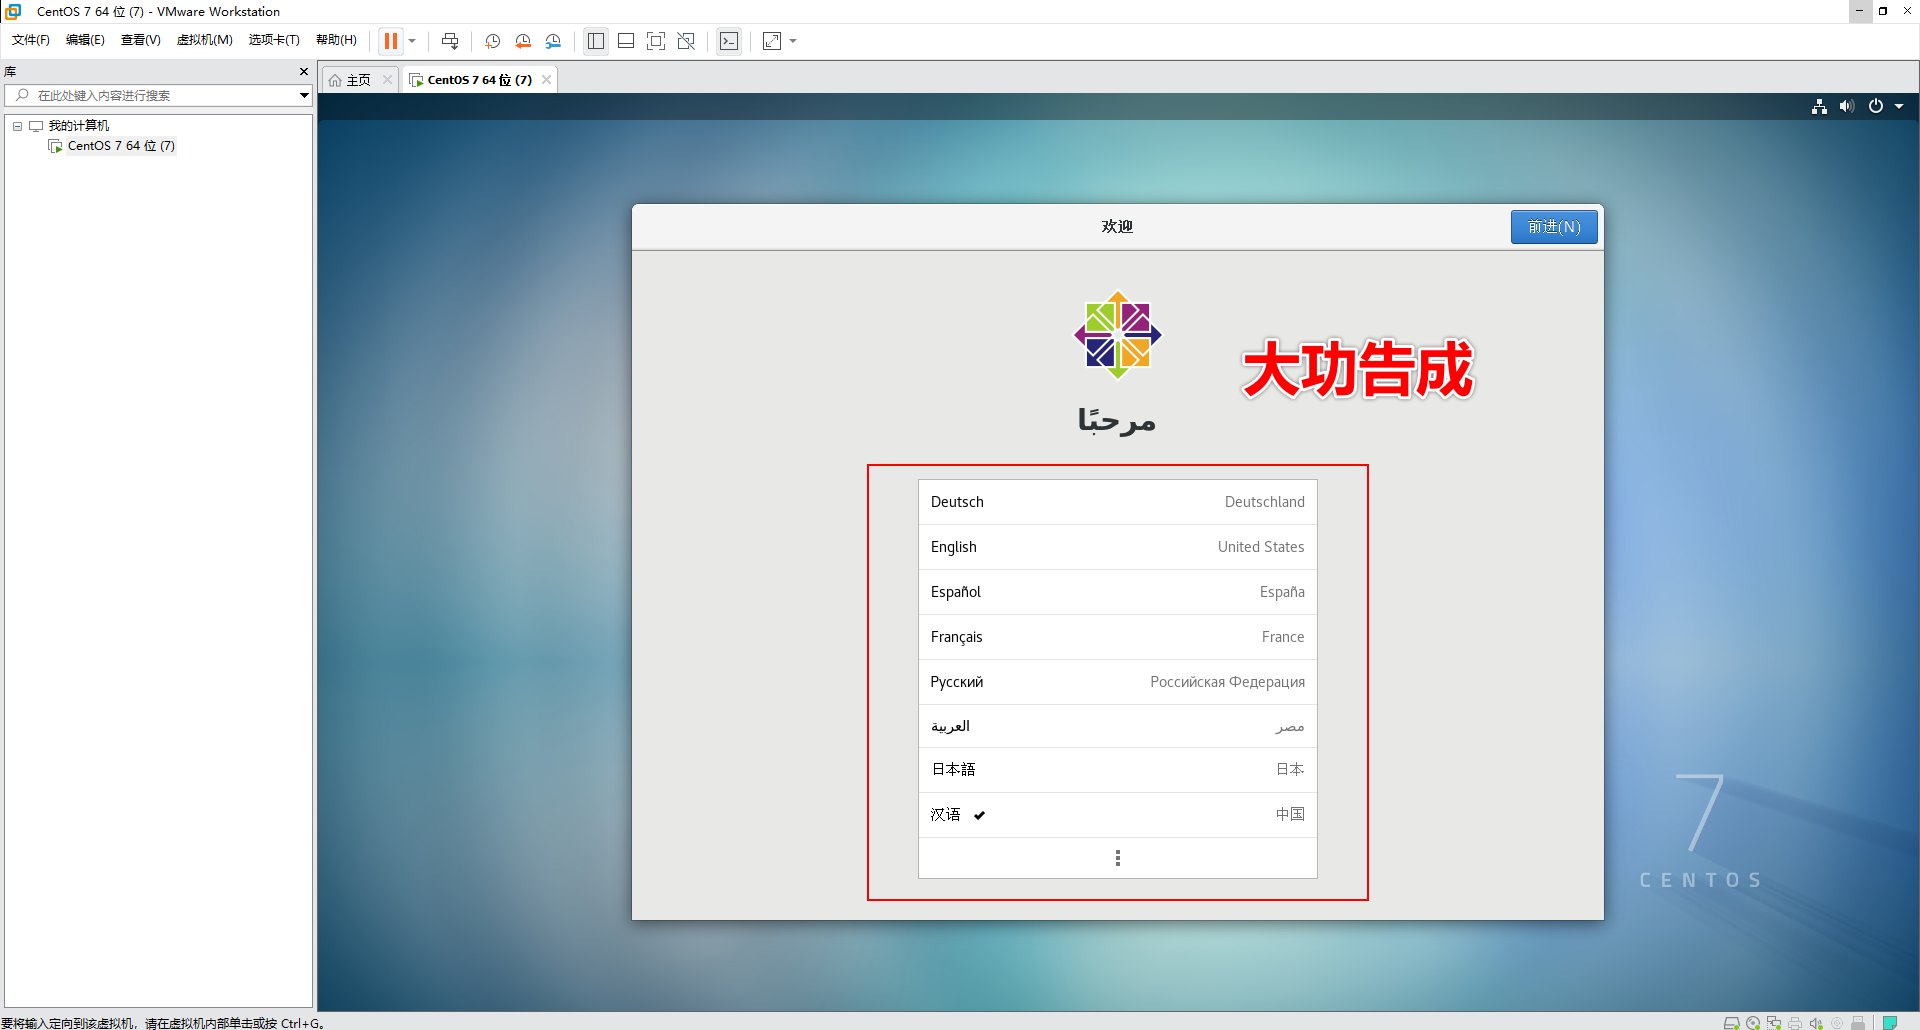Click the Send Ctrl+Alt+Del toolbar icon

[450, 41]
